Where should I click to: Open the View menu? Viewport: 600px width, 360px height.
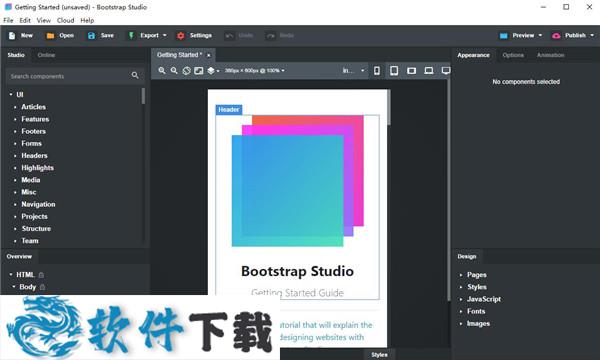(44, 20)
